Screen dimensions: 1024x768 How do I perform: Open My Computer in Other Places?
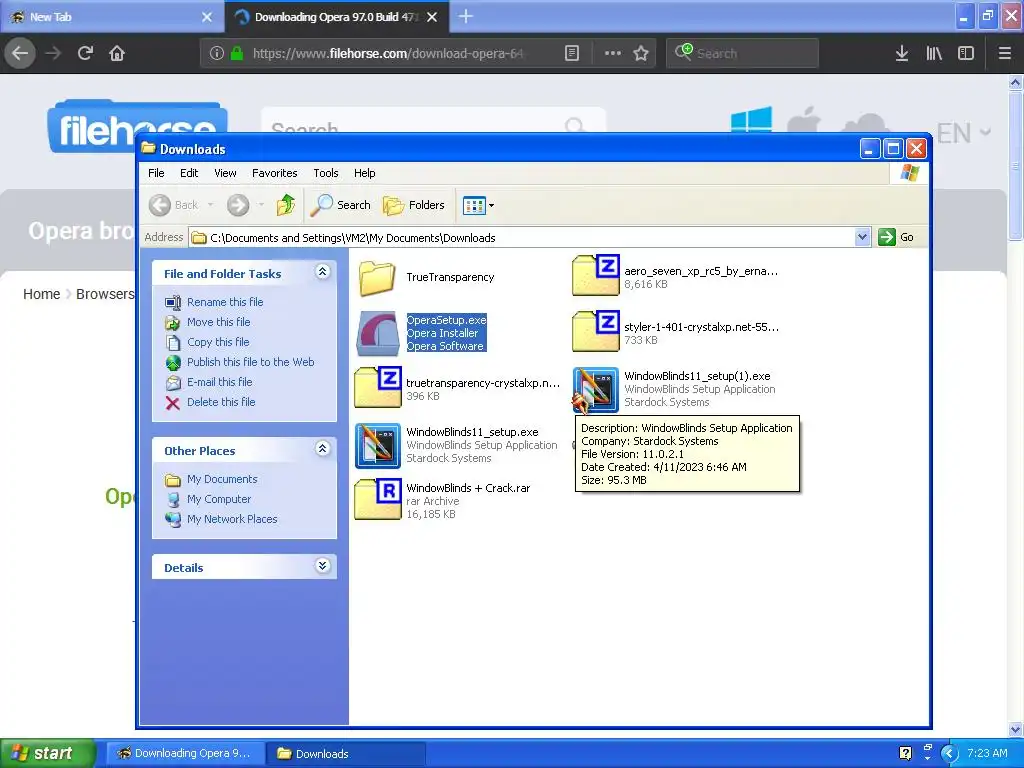pos(219,499)
